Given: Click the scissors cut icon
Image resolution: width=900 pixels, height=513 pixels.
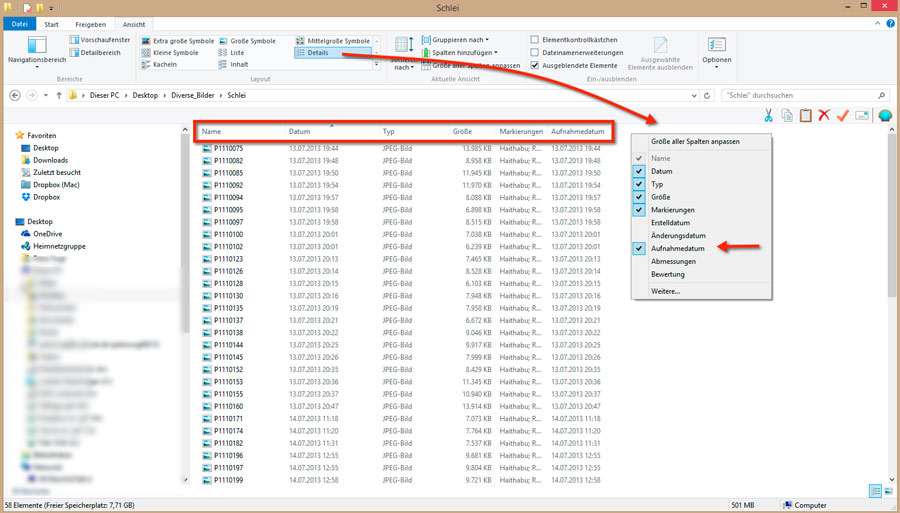Looking at the screenshot, I should point(768,116).
